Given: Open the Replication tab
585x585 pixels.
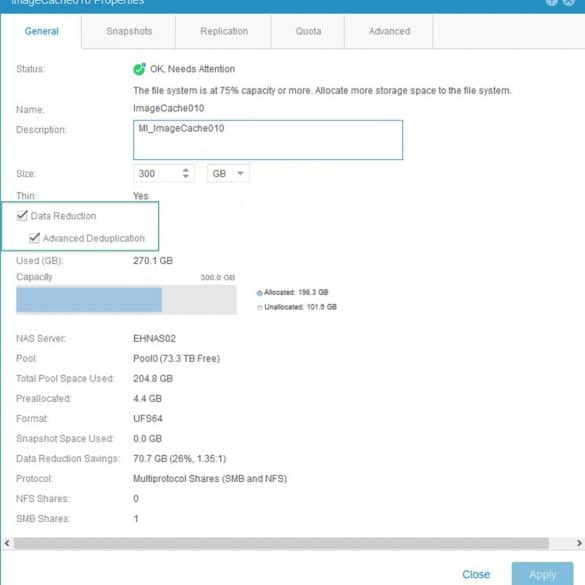Looking at the screenshot, I should coord(224,31).
